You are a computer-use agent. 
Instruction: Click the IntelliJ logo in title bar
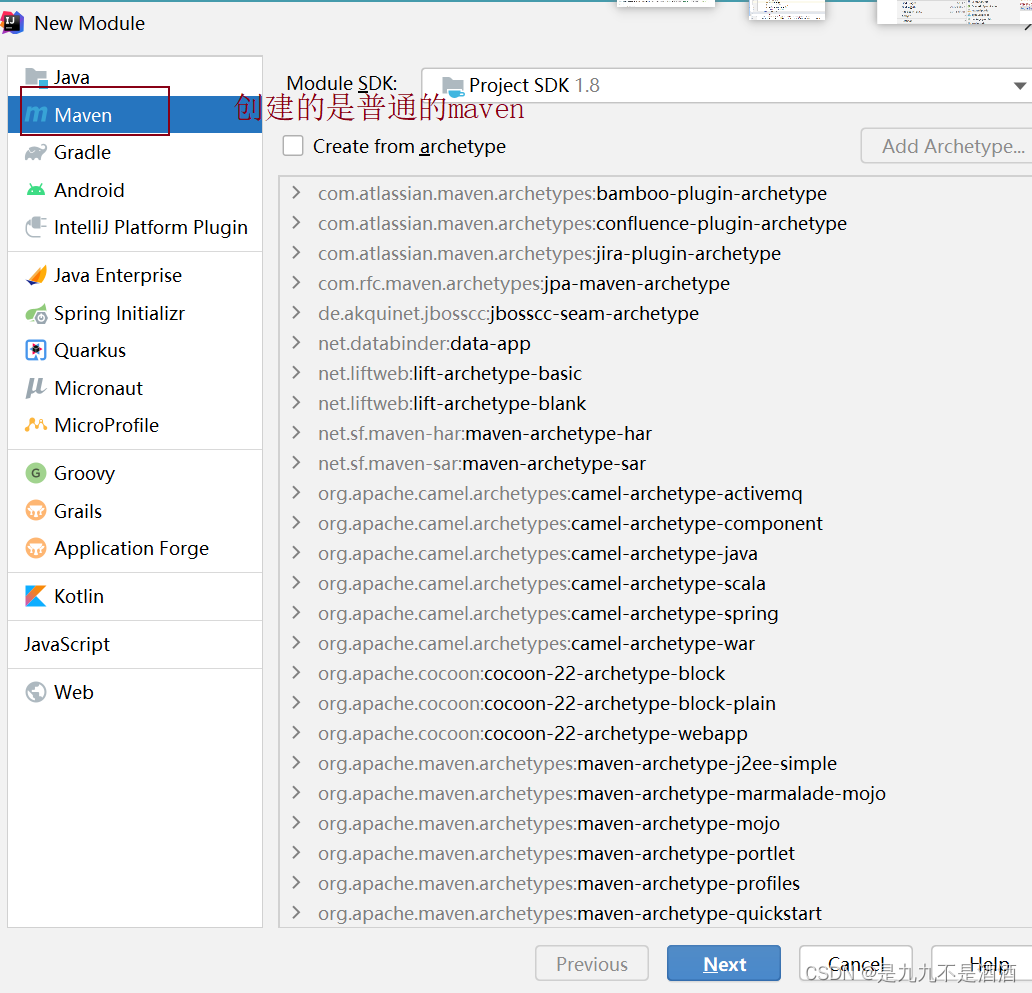pyautogui.click(x=12, y=22)
